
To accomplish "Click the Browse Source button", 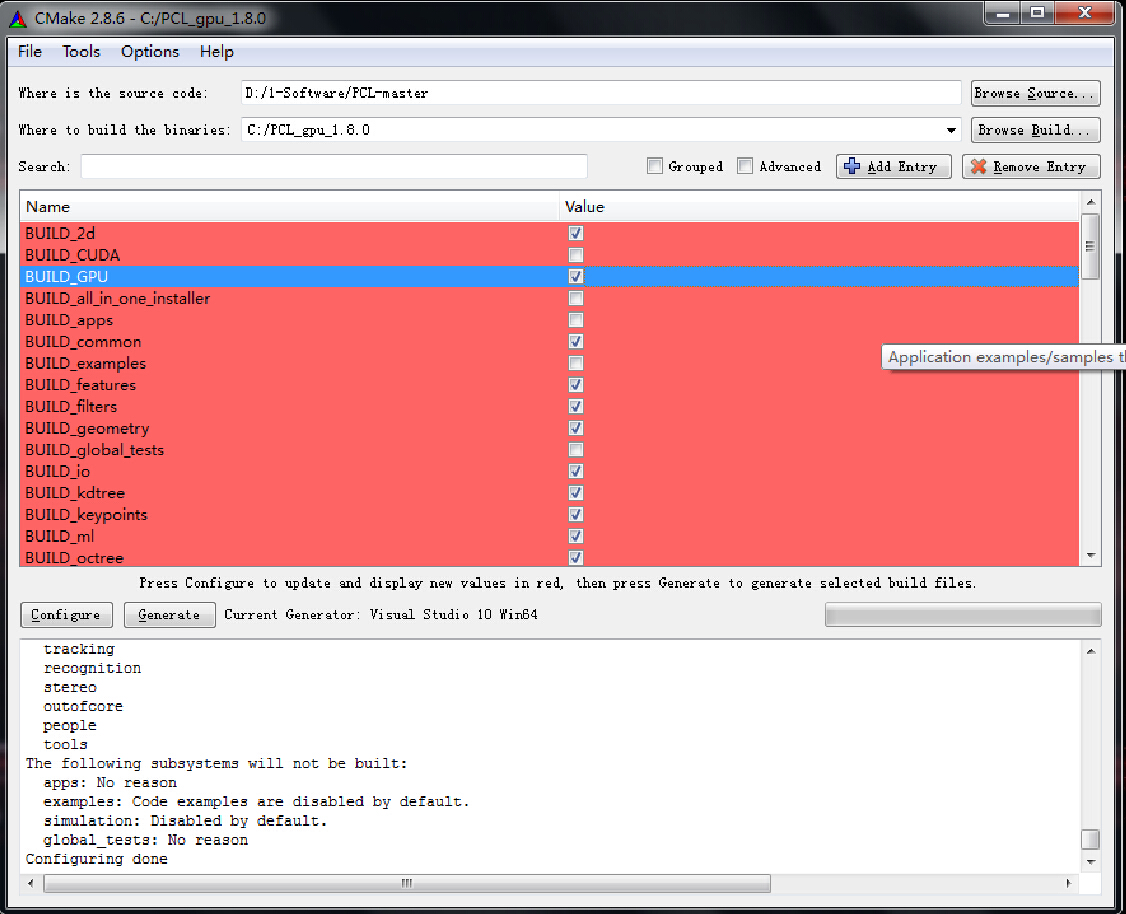I will (1036, 93).
